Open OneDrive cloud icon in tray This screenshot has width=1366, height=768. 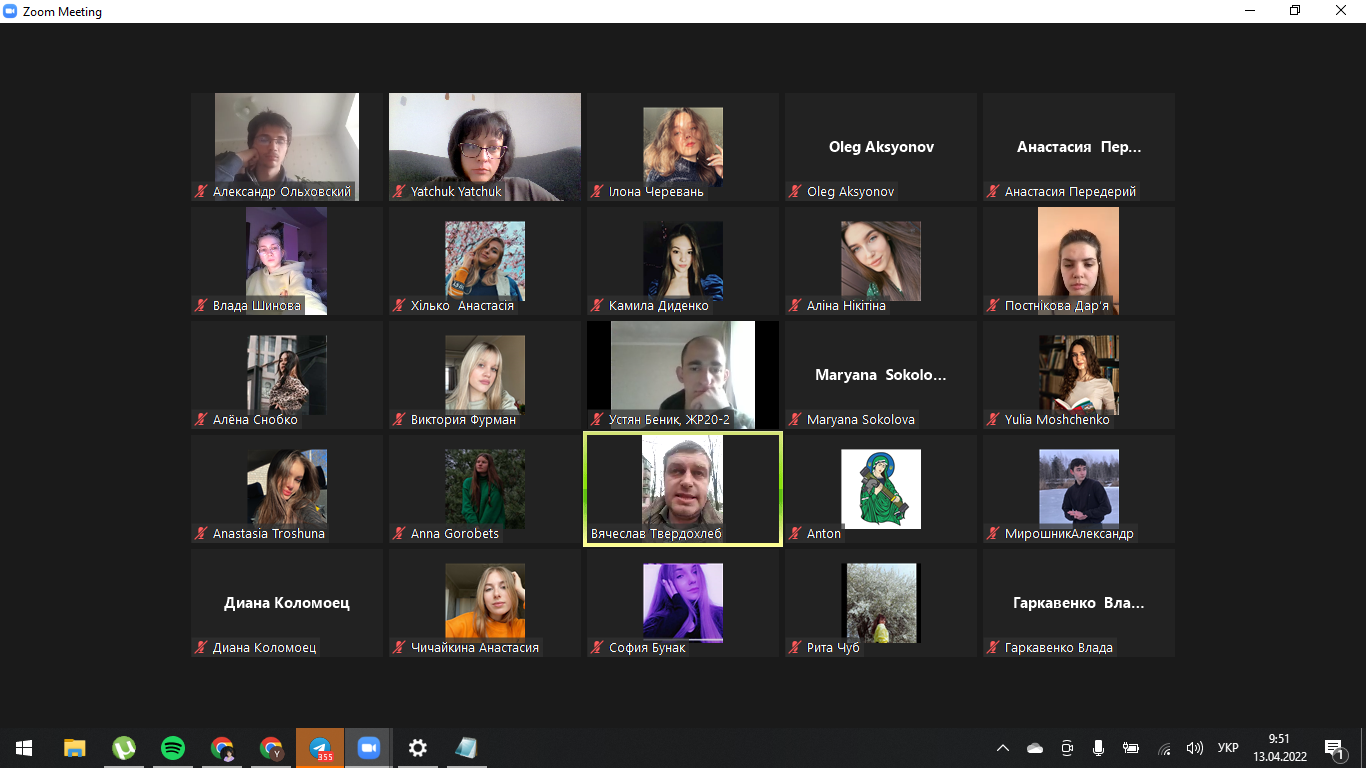1035,748
